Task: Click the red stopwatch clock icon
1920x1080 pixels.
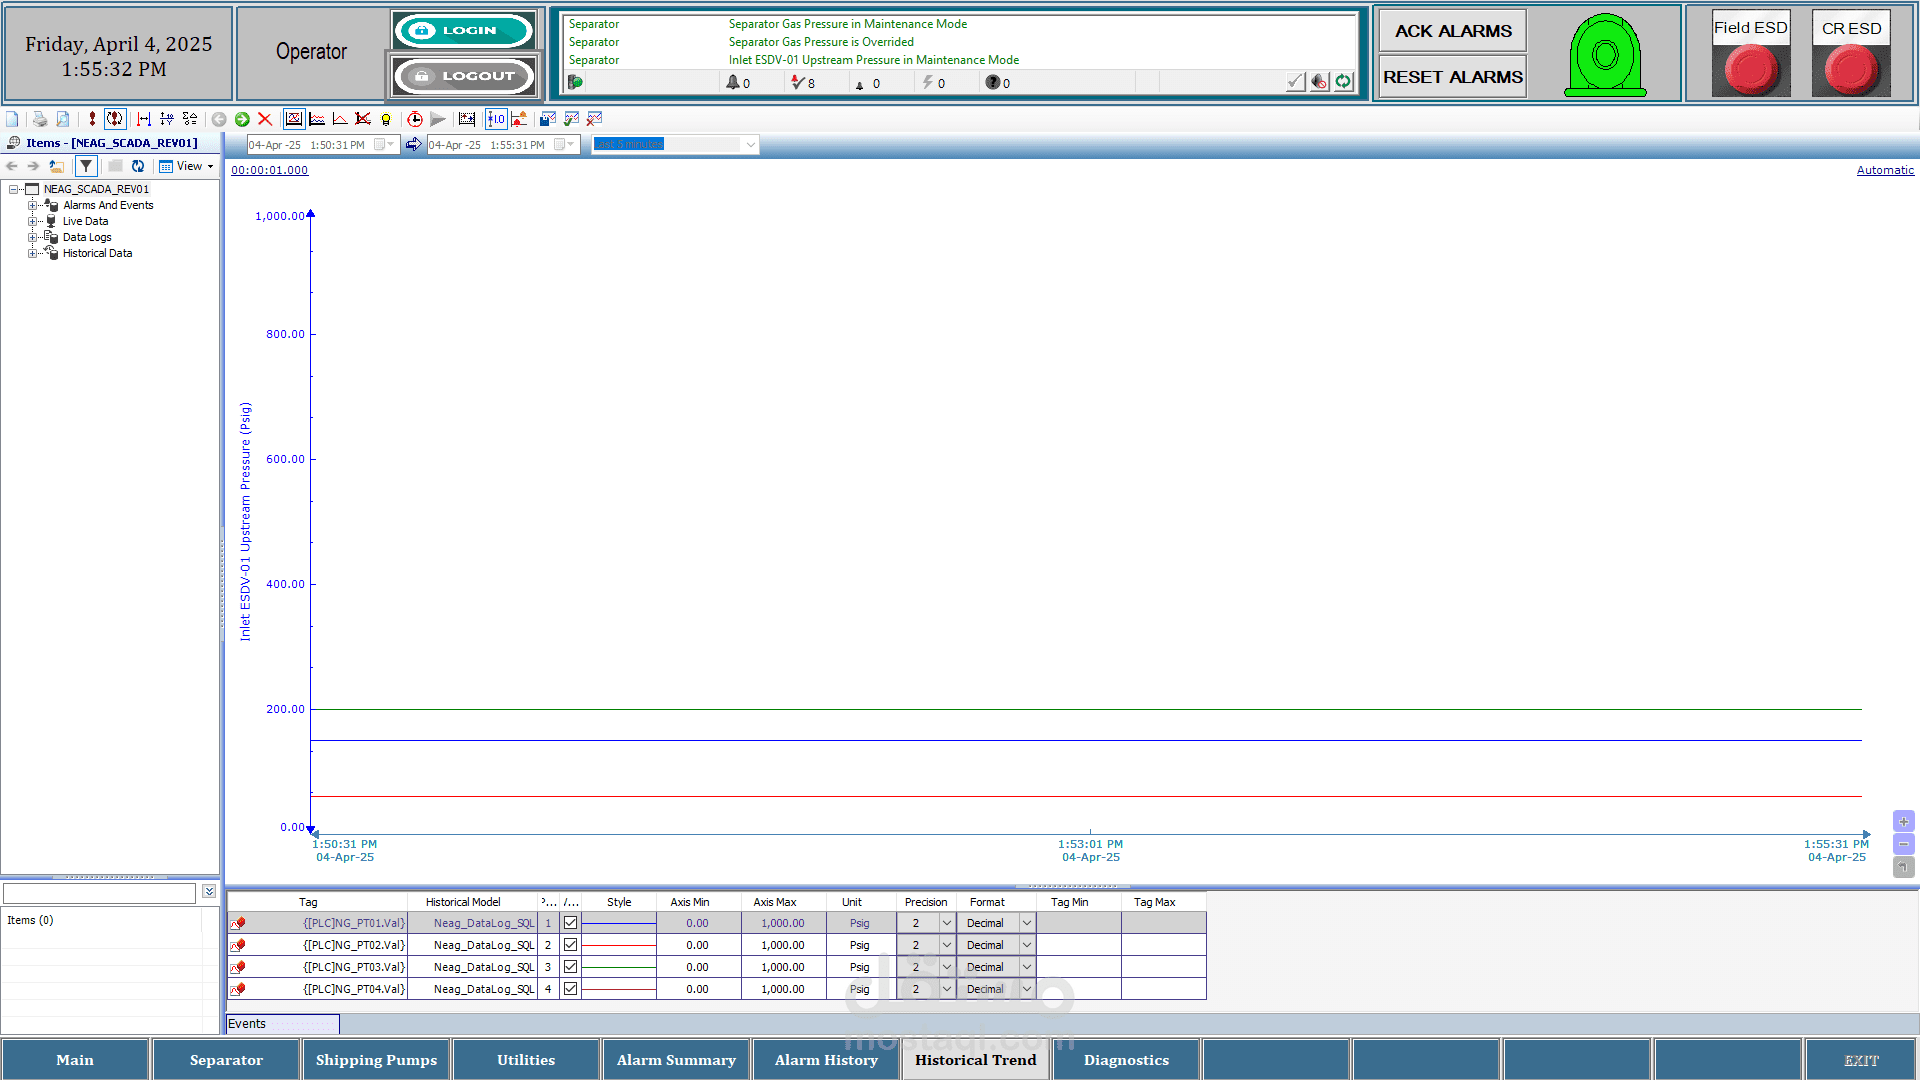Action: point(414,119)
